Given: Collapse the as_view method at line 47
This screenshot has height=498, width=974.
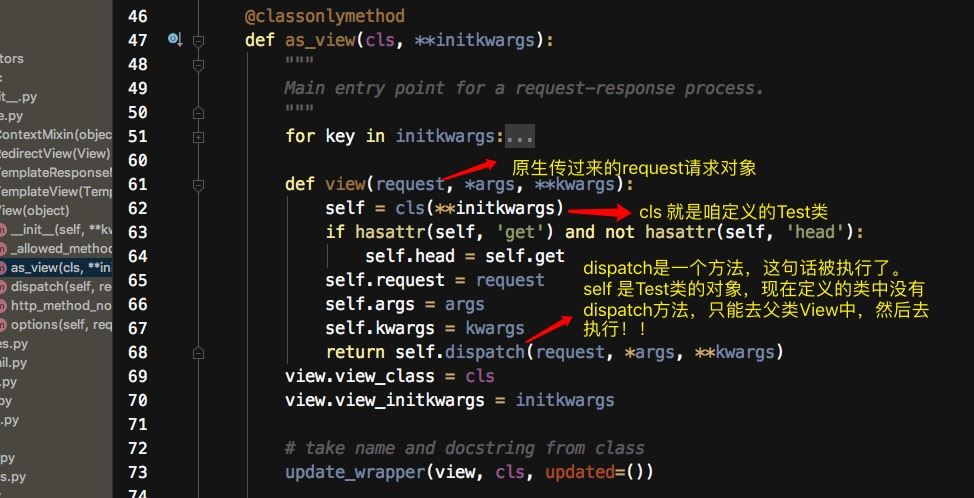Looking at the screenshot, I should 198,41.
